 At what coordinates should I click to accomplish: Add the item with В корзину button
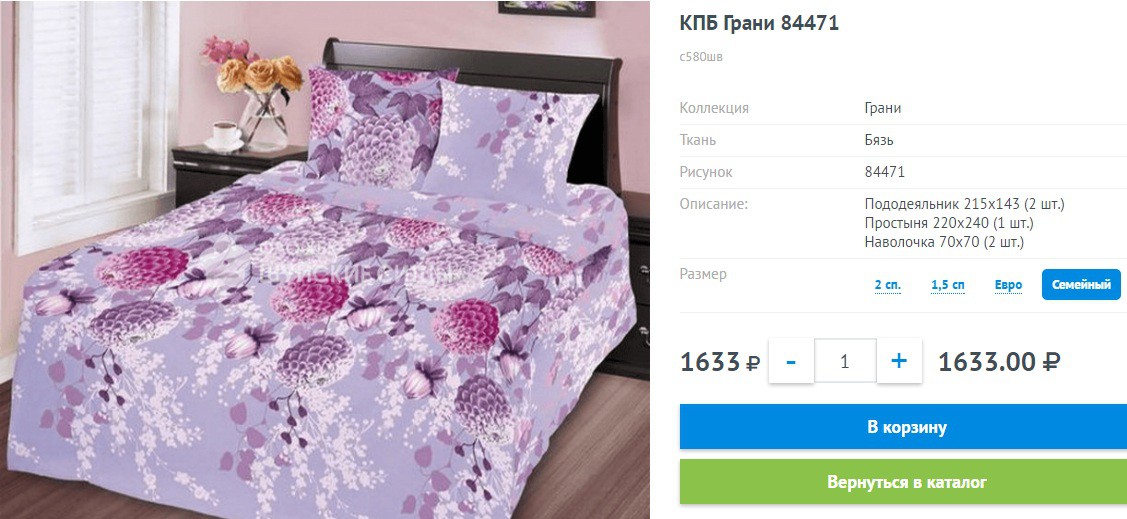coord(903,427)
